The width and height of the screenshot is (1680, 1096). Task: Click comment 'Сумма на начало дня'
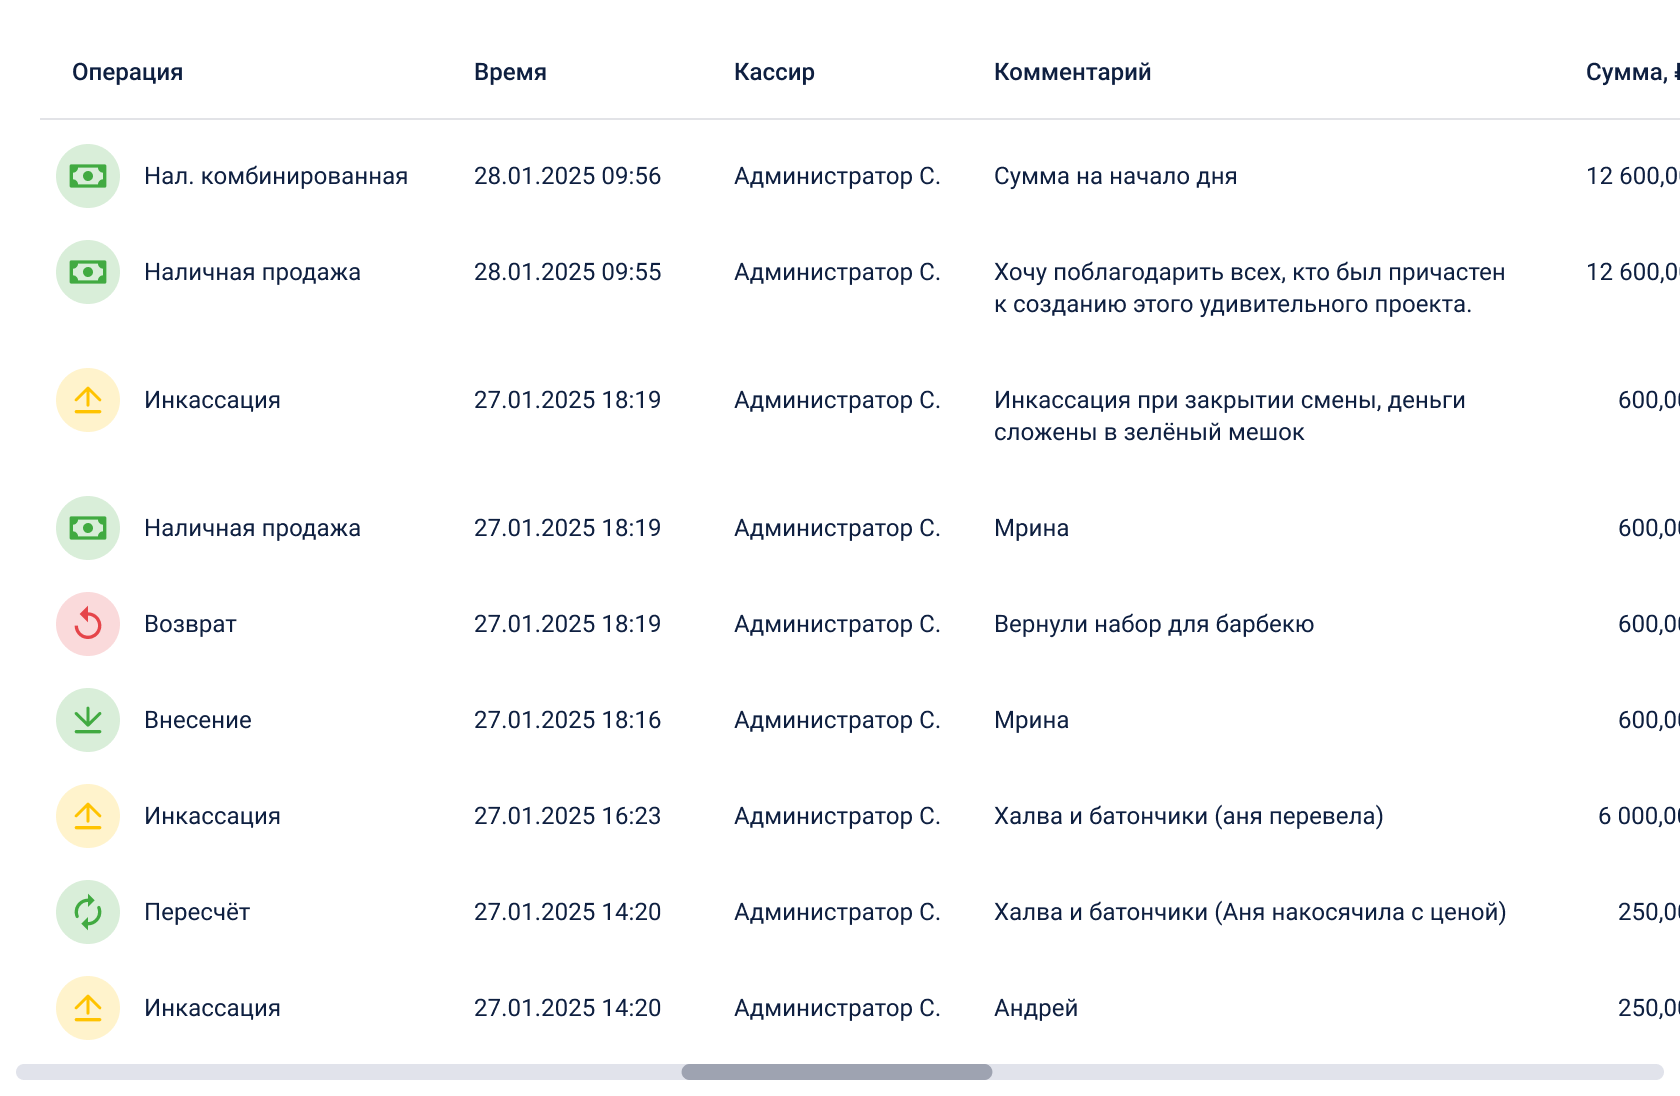pos(1115,176)
